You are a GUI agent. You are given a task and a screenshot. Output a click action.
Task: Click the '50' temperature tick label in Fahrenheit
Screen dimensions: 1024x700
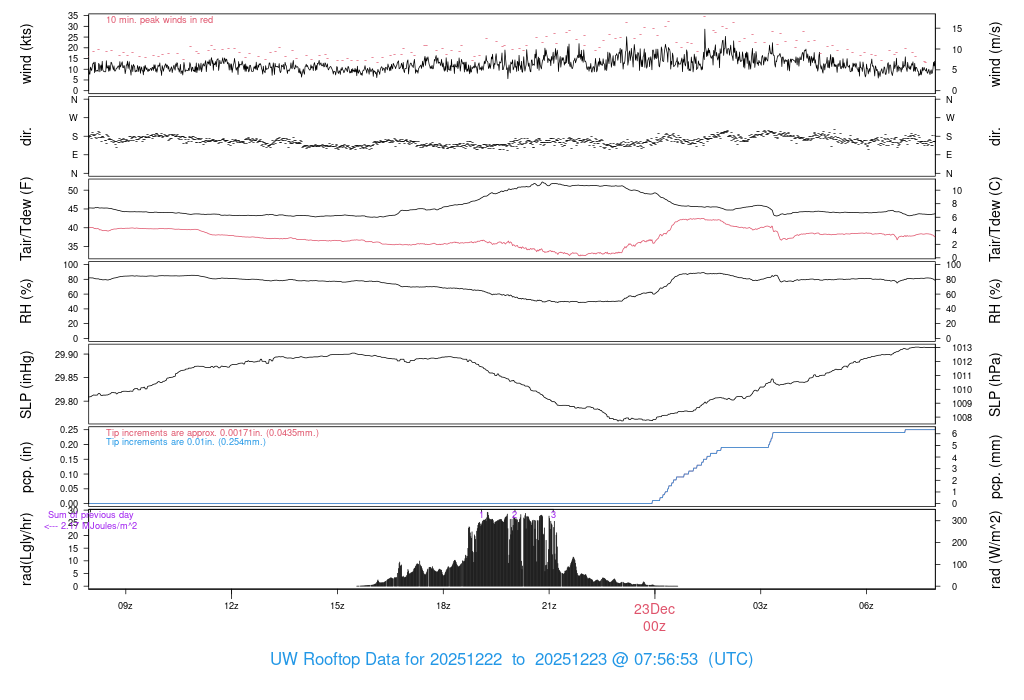pyautogui.click(x=73, y=191)
